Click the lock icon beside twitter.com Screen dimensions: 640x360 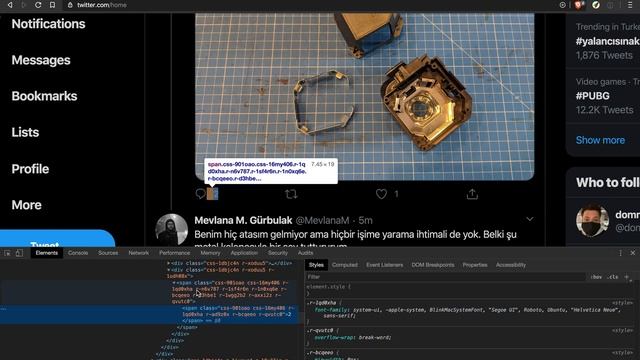[x=70, y=5]
